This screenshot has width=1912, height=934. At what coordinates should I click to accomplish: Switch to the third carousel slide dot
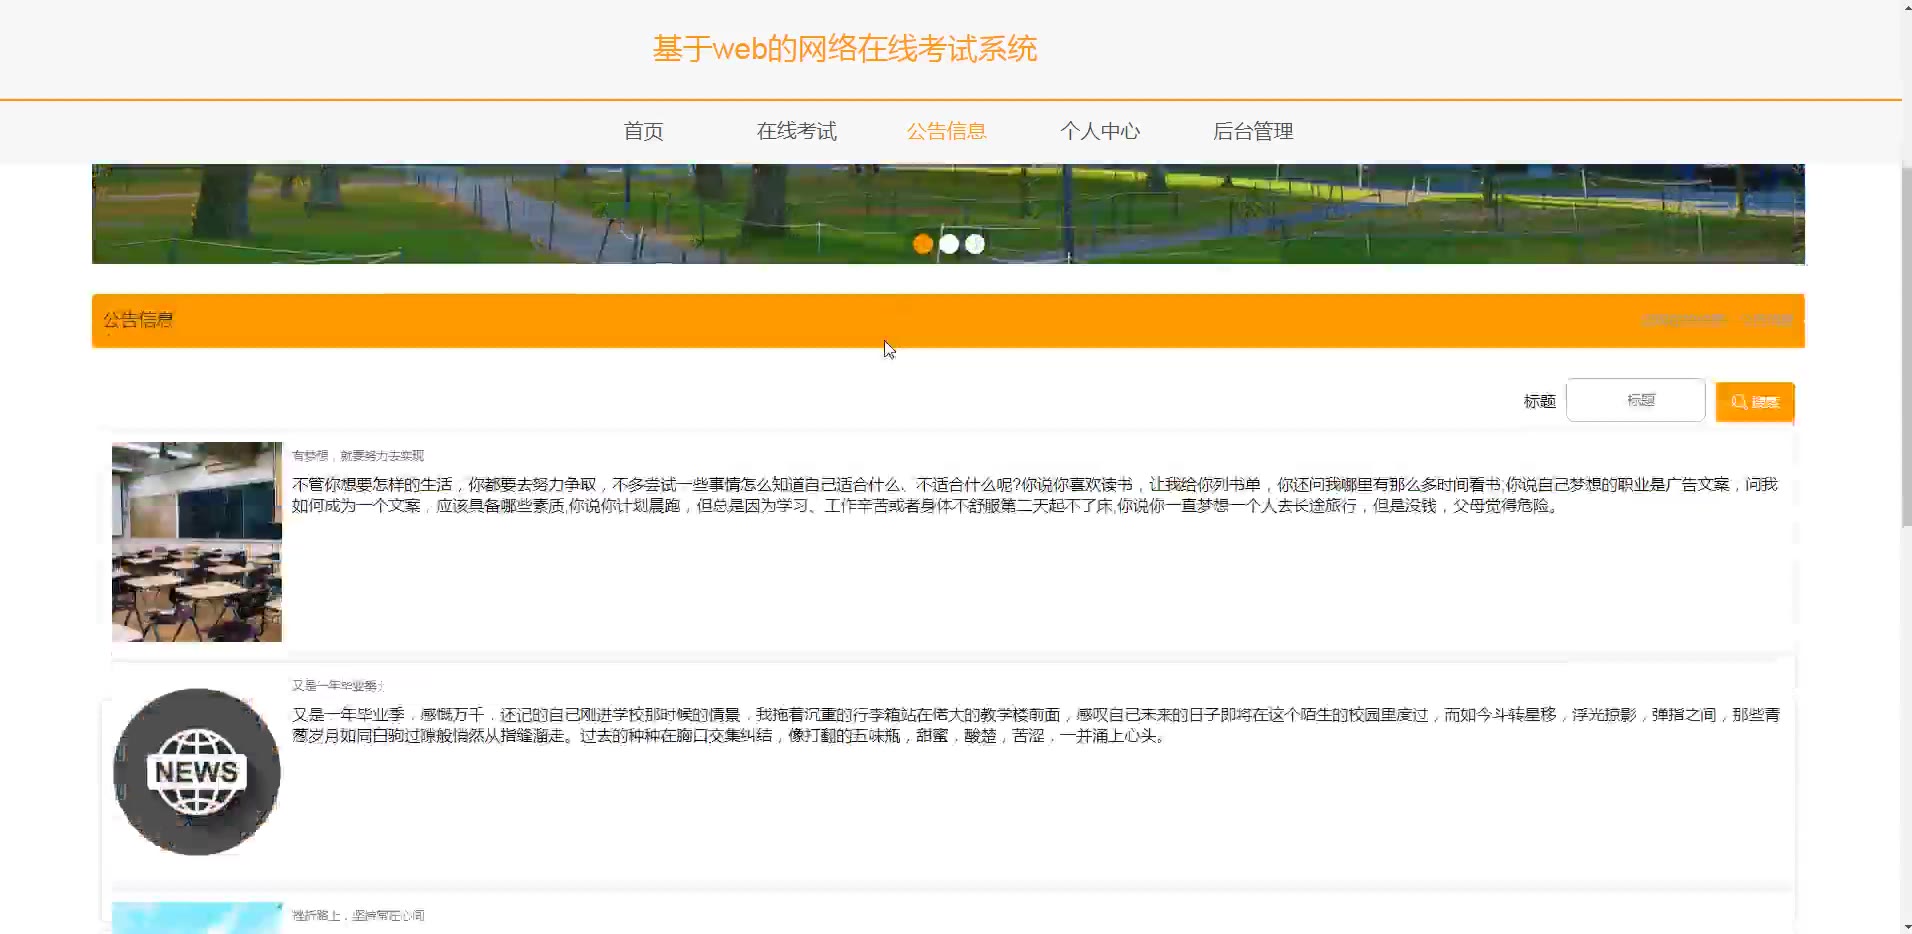click(x=975, y=244)
